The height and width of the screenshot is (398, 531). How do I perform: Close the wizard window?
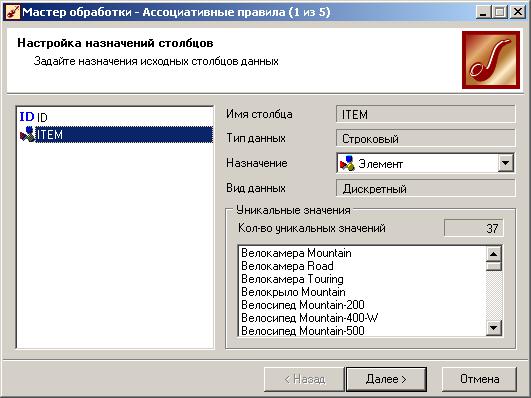click(x=518, y=13)
